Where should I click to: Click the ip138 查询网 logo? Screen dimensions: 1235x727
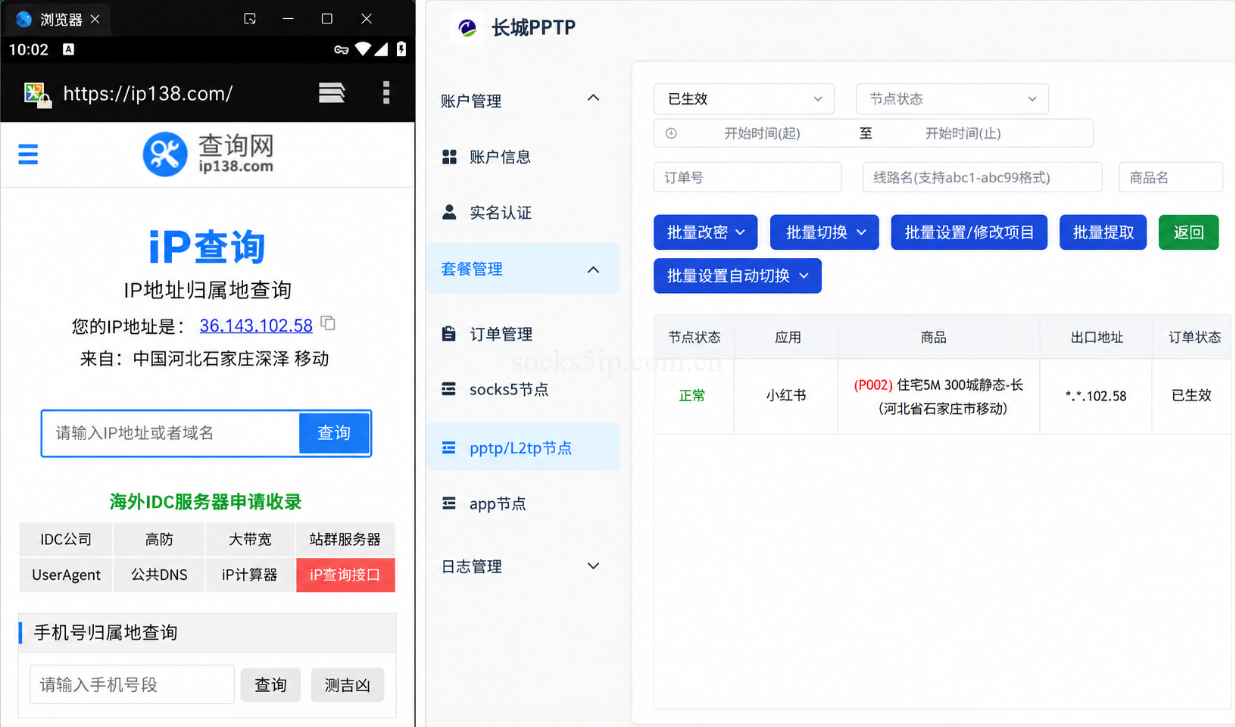(208, 153)
